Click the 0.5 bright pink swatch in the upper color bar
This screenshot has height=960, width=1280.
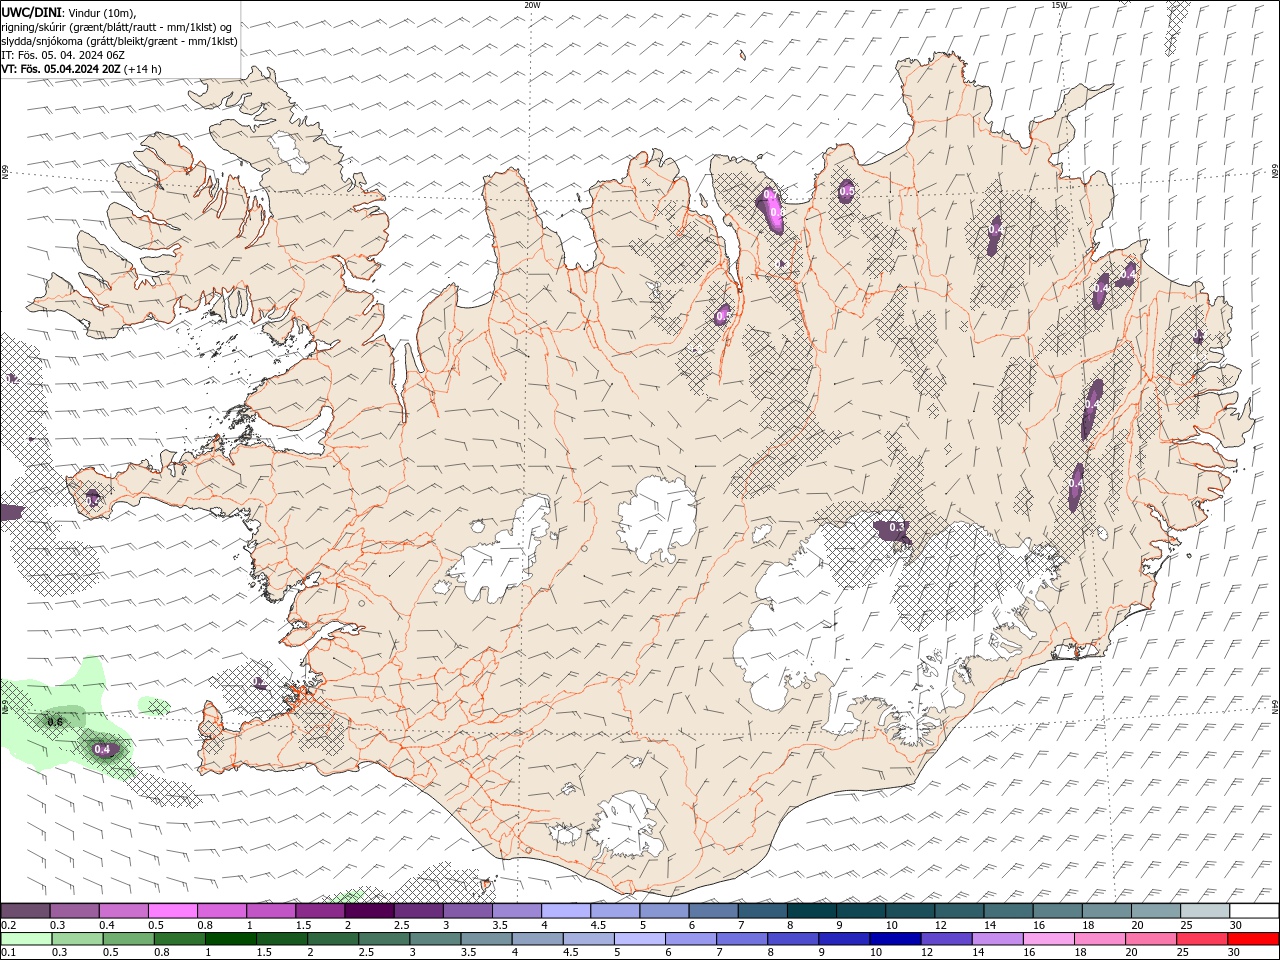(172, 911)
